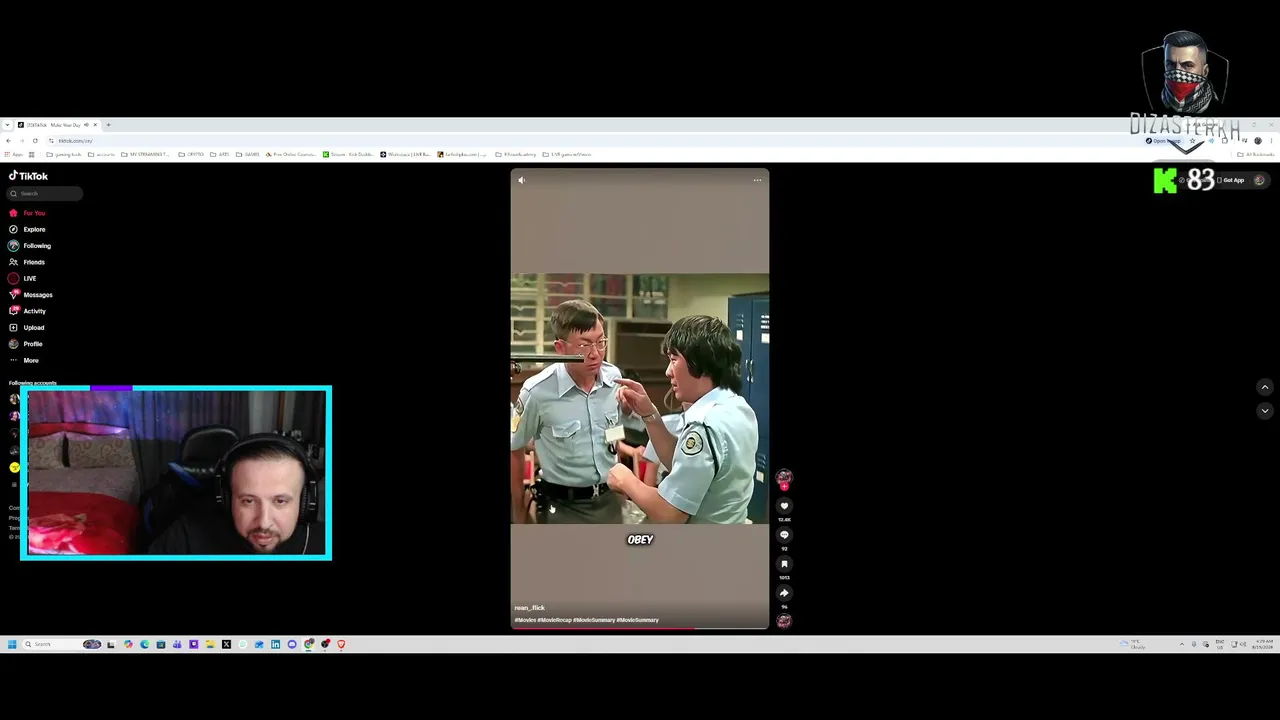
Task: Open the Apps bookmarks shortcut
Action: tap(13, 155)
